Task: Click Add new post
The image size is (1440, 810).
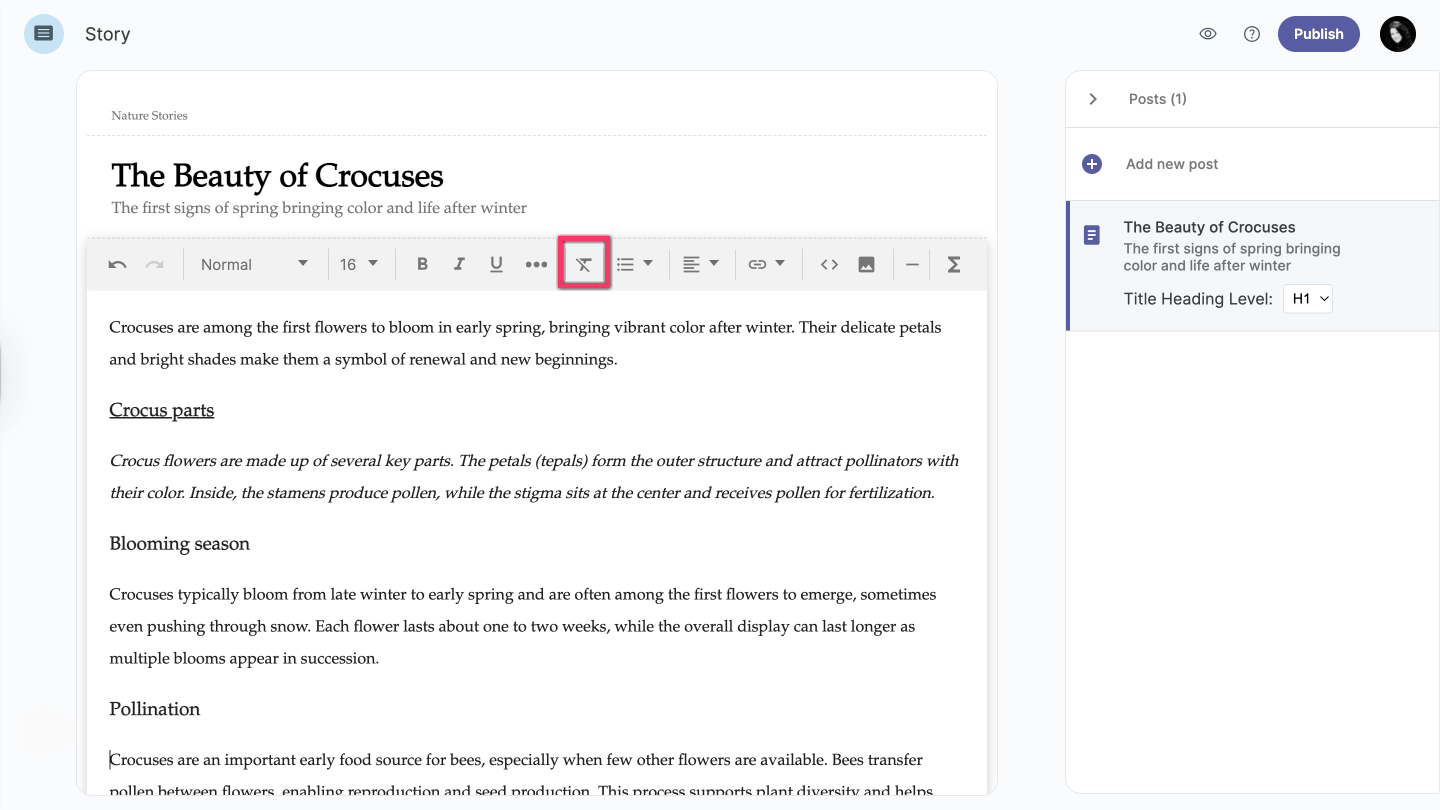Action: 1171,164
